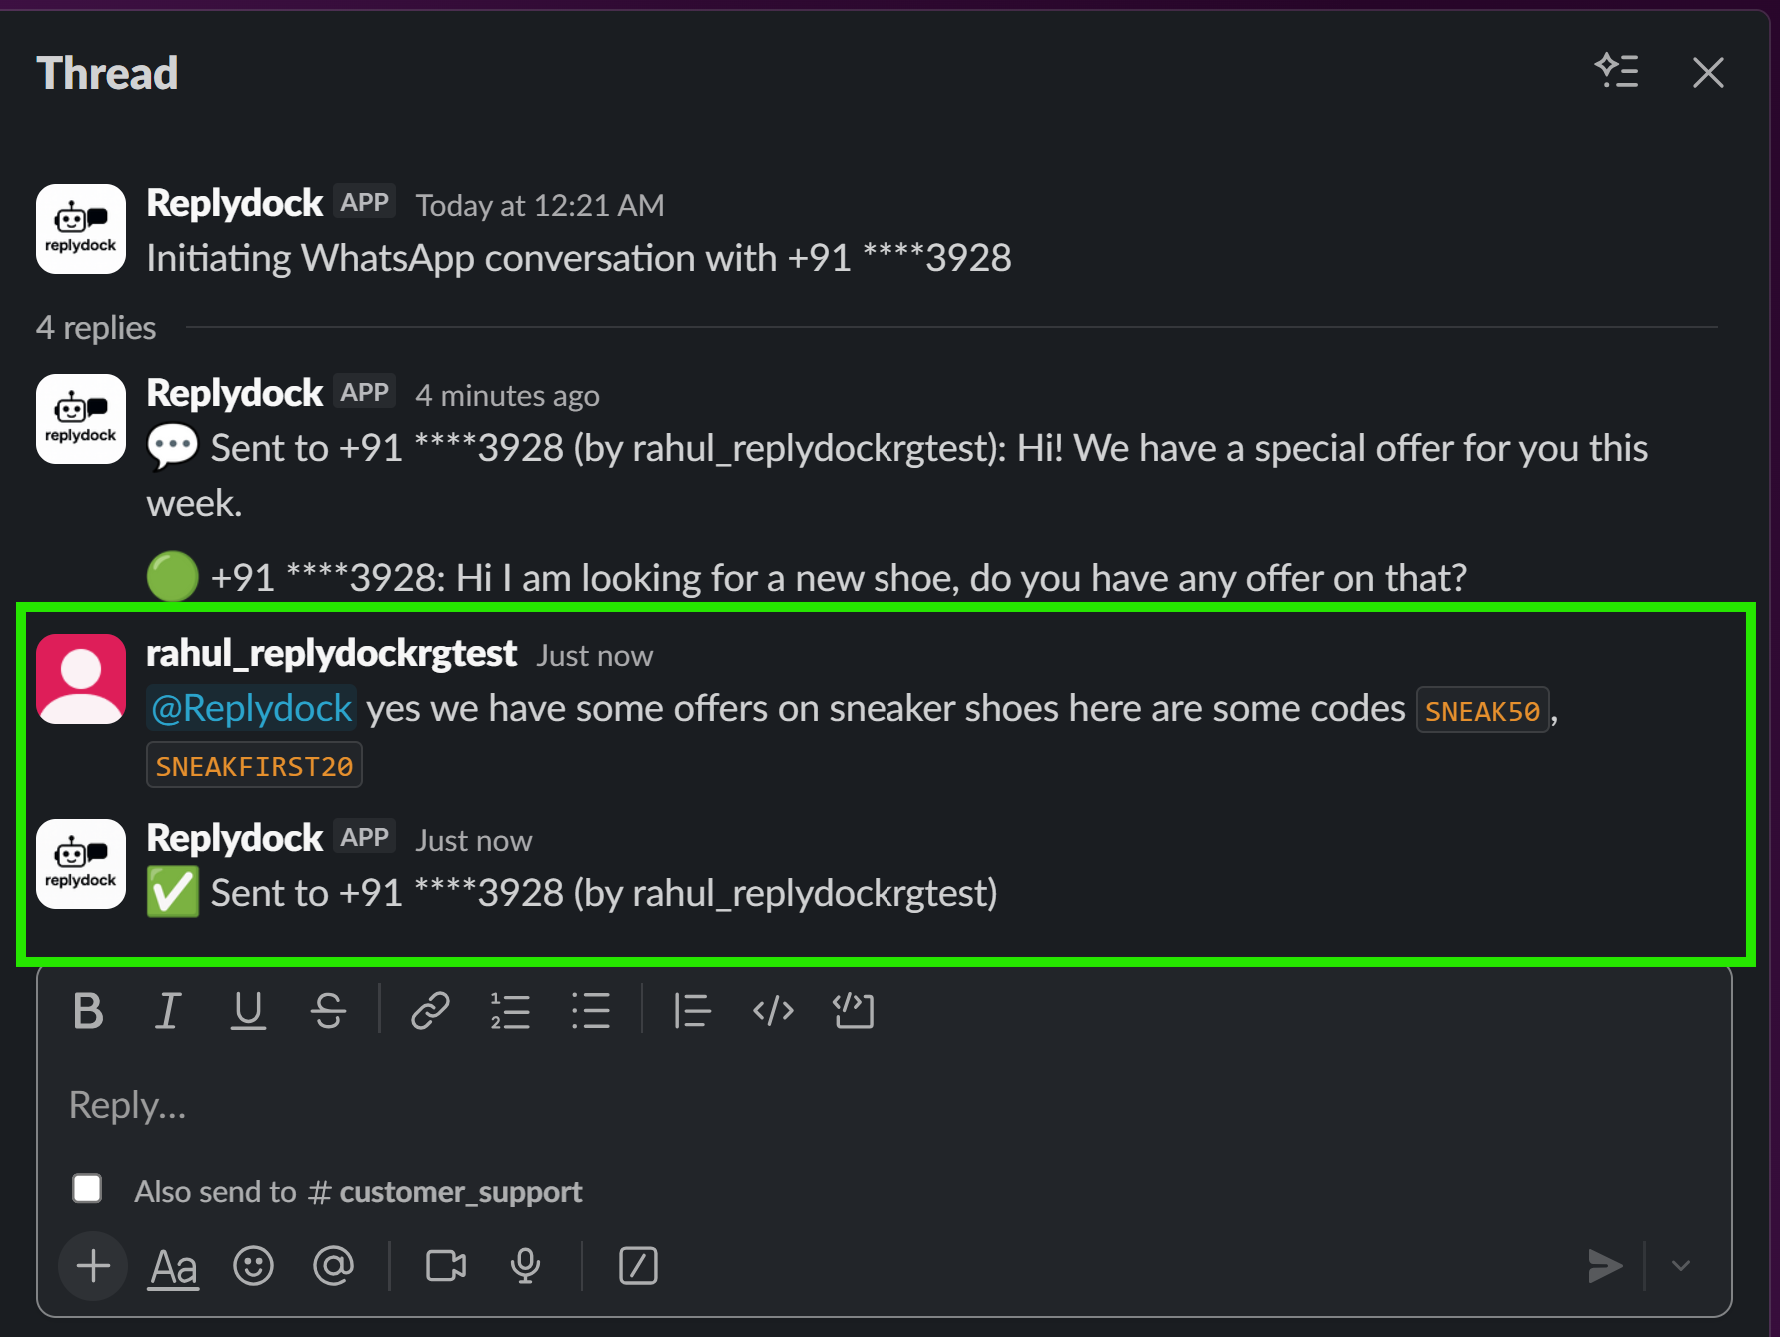The width and height of the screenshot is (1780, 1337).
Task: Open the #customer_support channel link
Action: [x=447, y=1191]
